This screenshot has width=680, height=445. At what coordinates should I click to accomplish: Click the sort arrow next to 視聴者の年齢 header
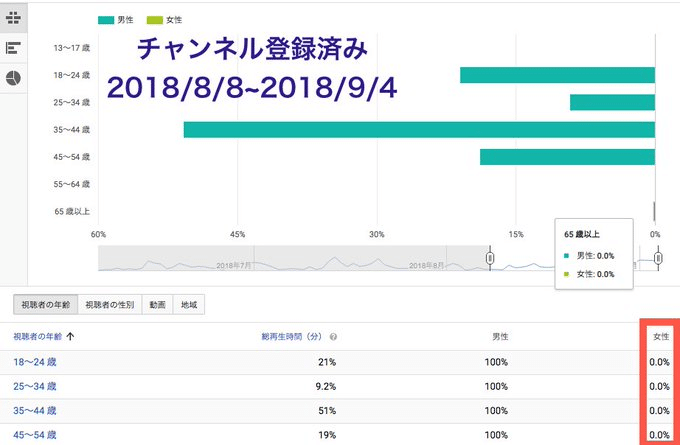pos(69,338)
